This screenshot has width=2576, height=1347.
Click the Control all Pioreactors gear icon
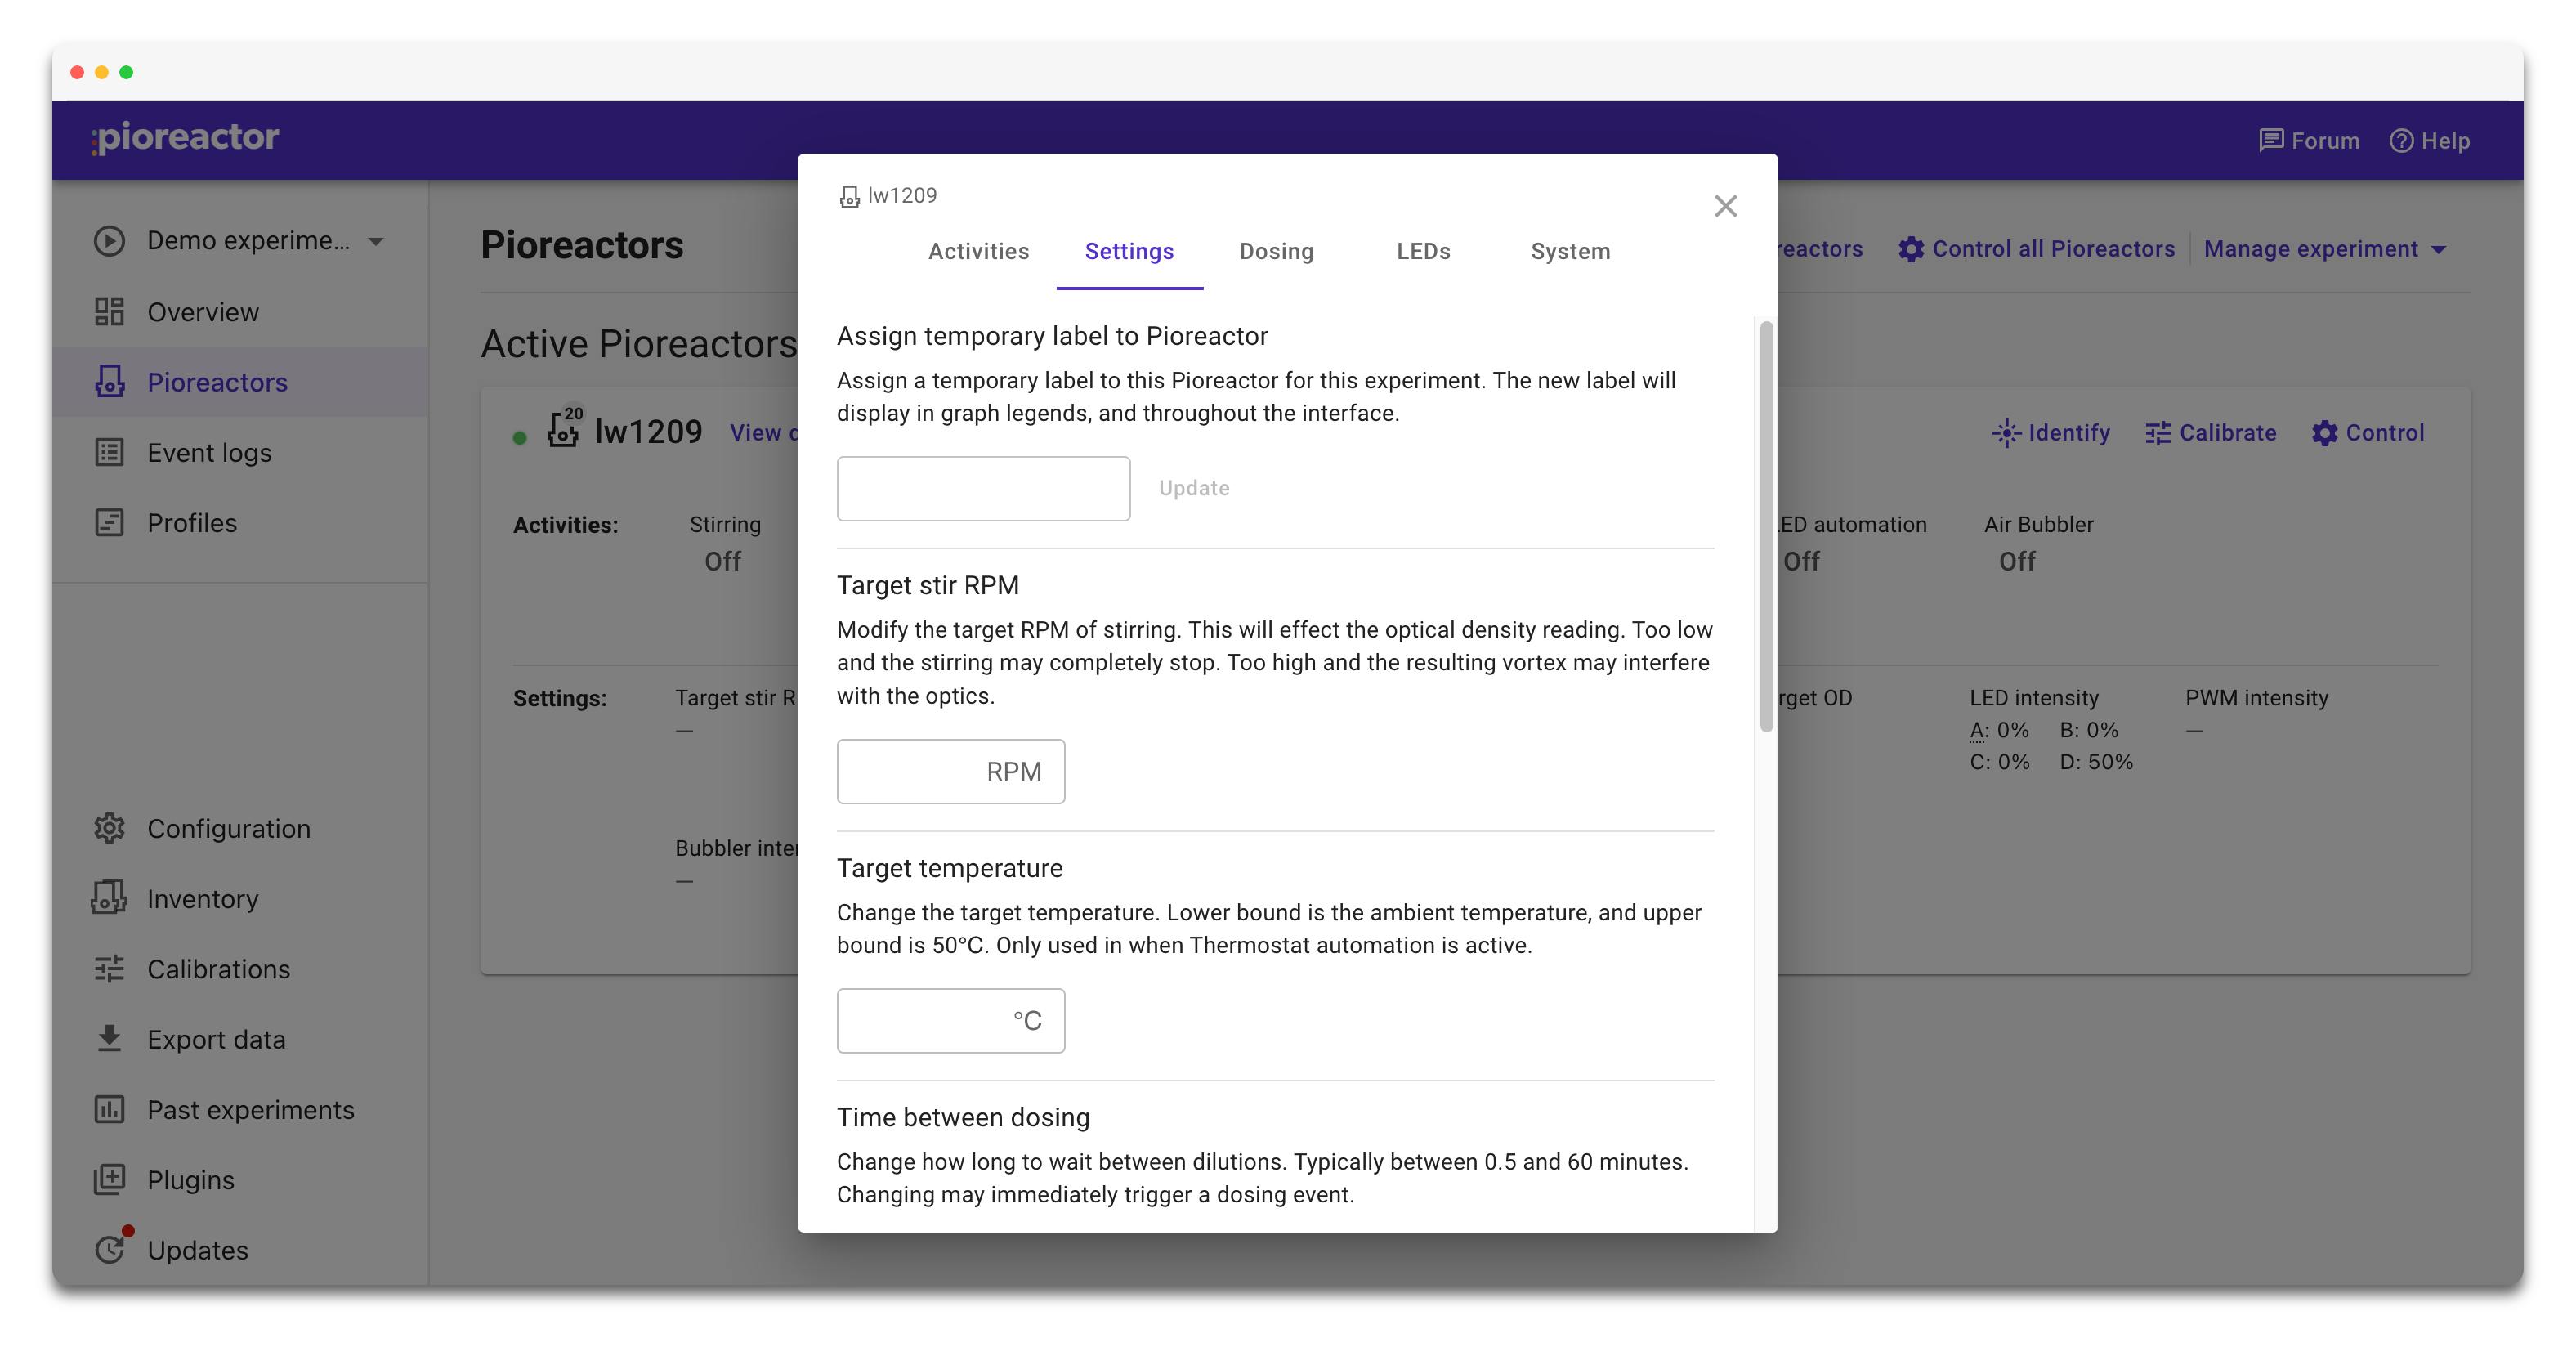tap(1911, 249)
